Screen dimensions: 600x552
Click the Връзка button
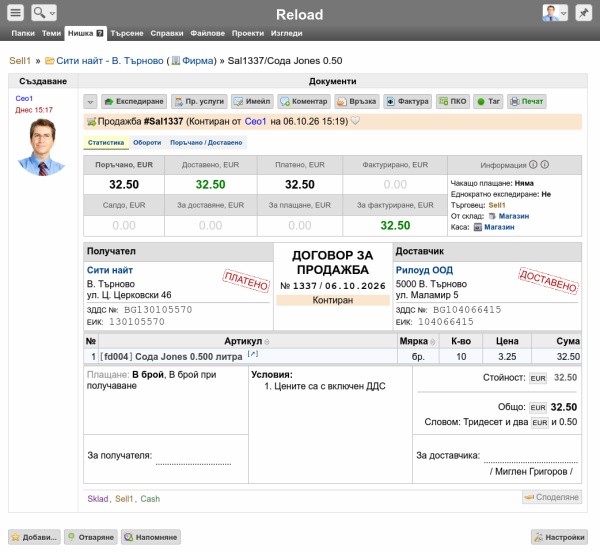(357, 102)
